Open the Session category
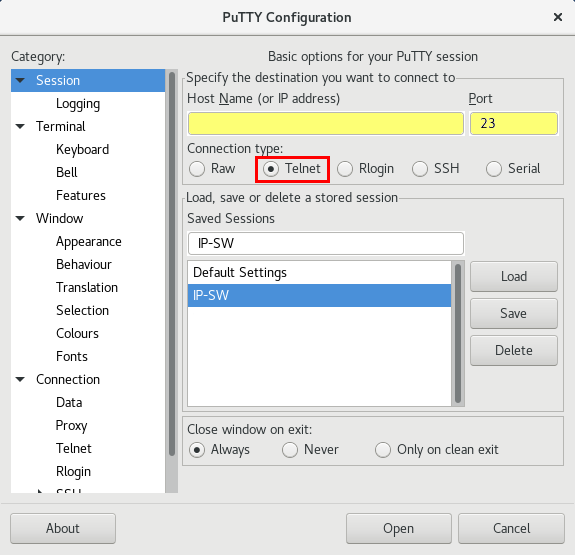The height and width of the screenshot is (555, 575). (x=58, y=80)
